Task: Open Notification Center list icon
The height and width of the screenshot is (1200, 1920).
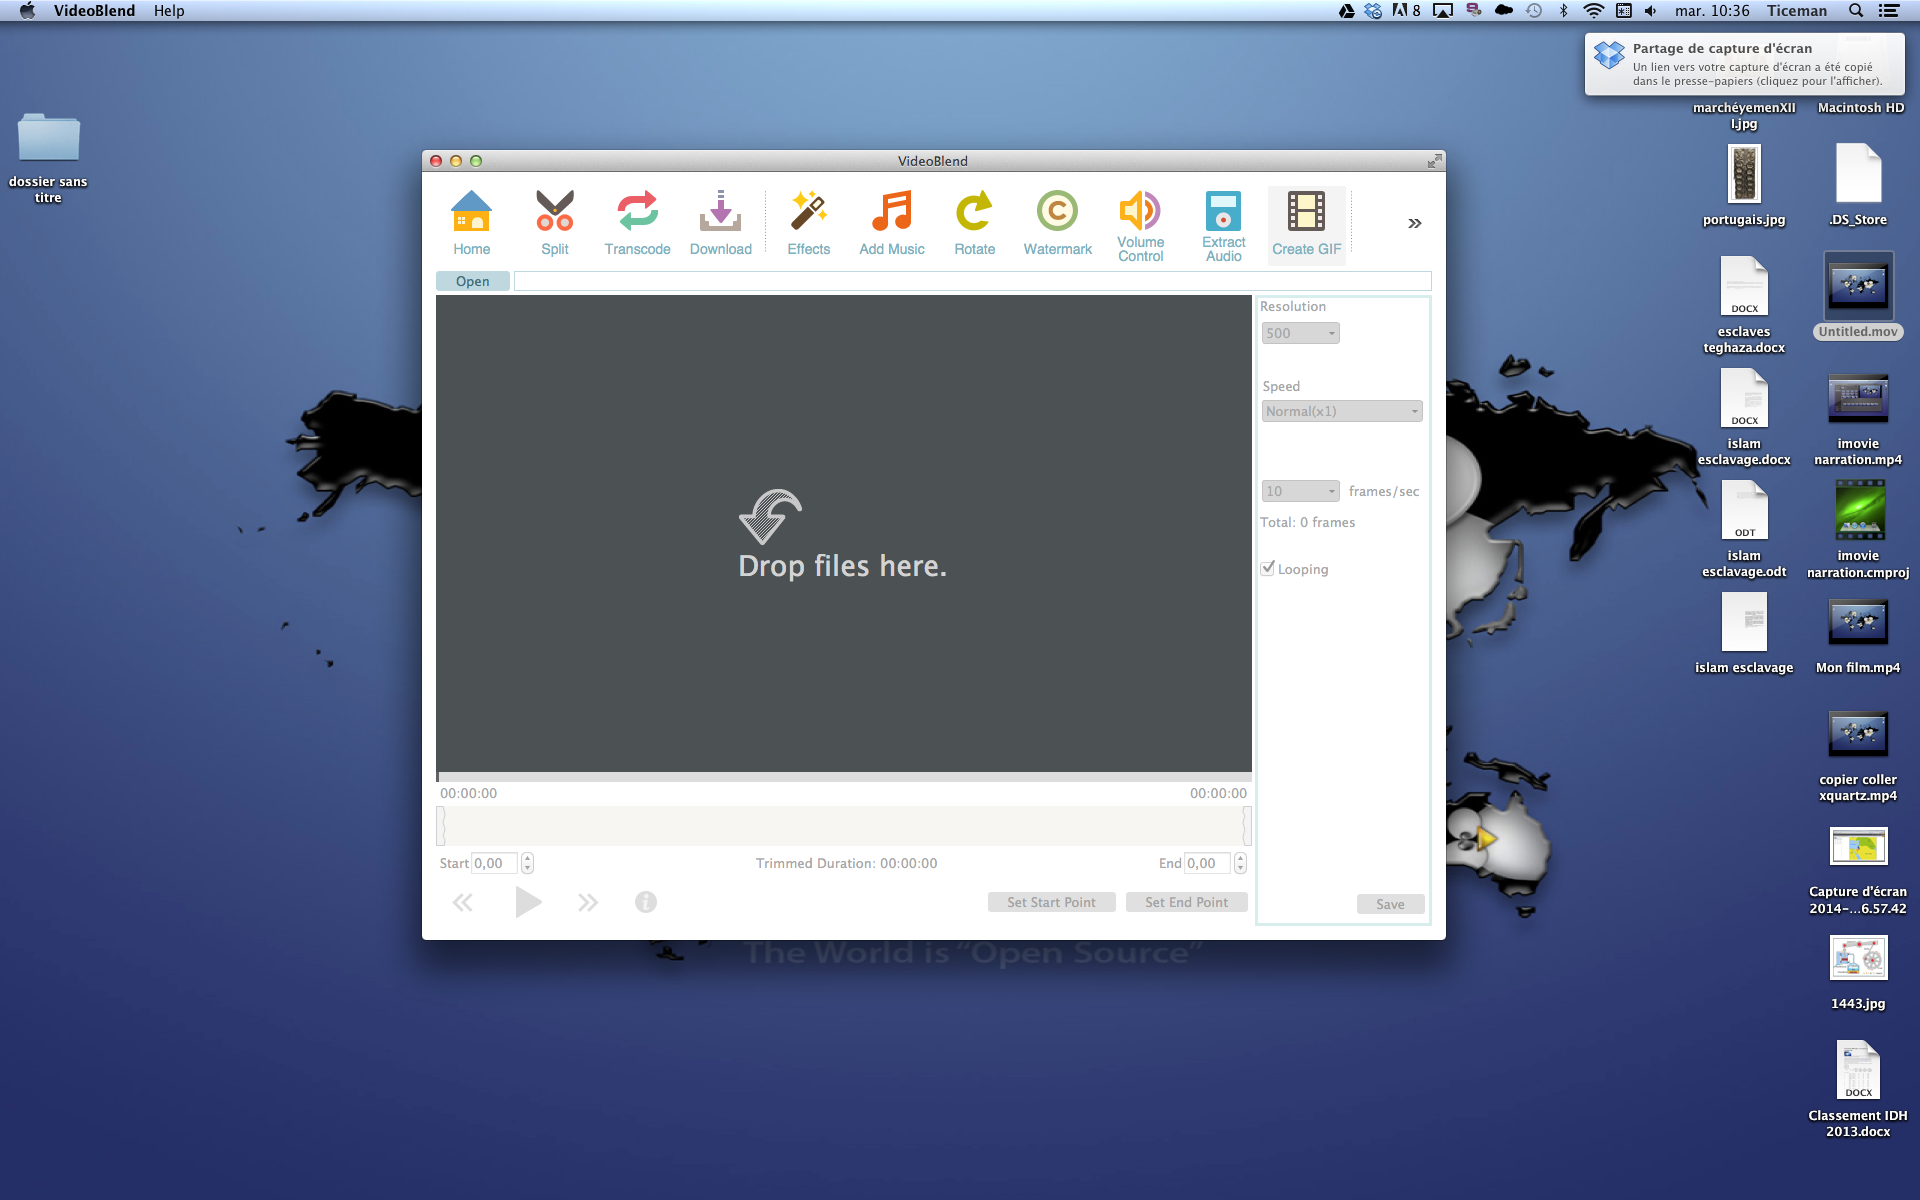Action: click(1889, 10)
